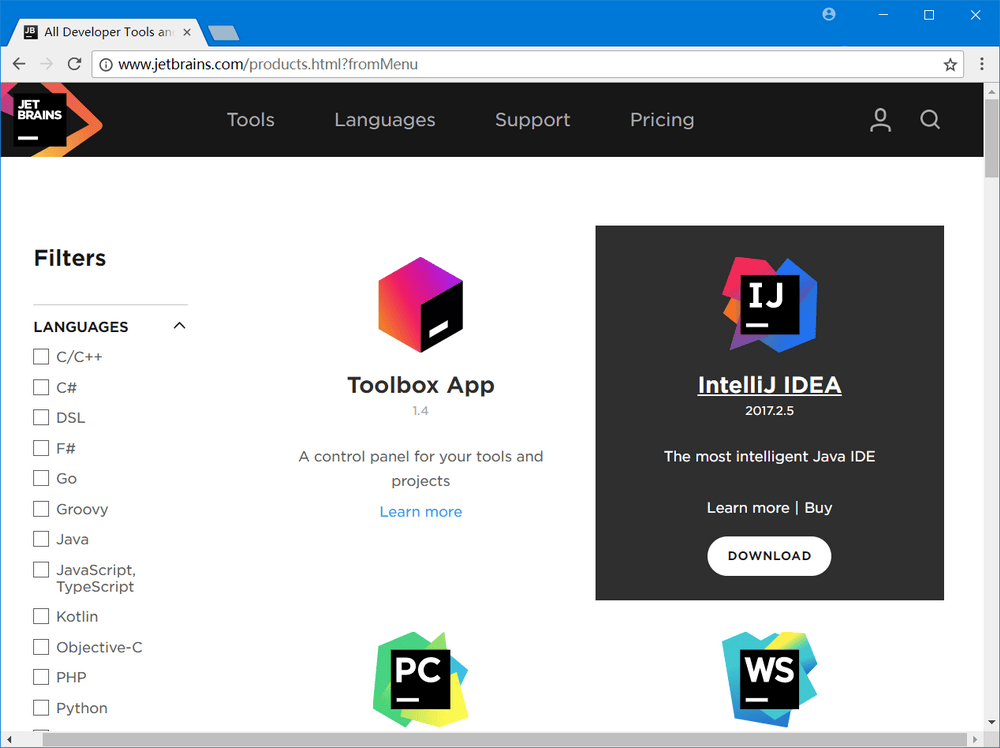Go back using the browser back arrow
Viewport: 1000px width, 748px height.
[19, 64]
